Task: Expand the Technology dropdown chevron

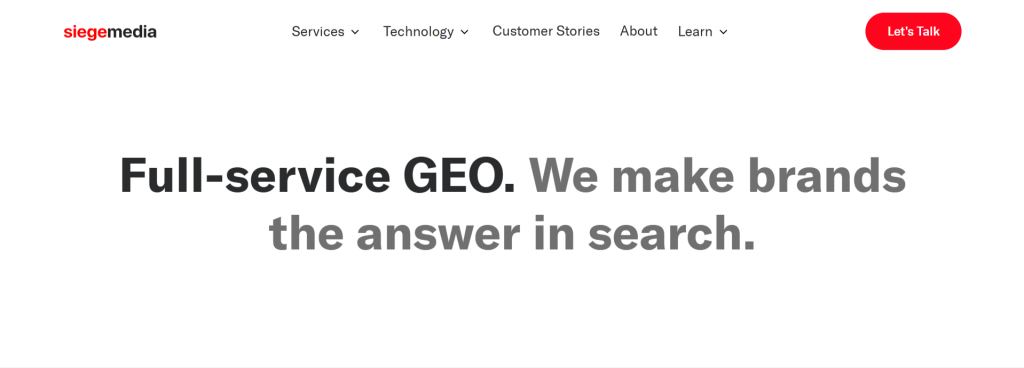Action: 464,32
